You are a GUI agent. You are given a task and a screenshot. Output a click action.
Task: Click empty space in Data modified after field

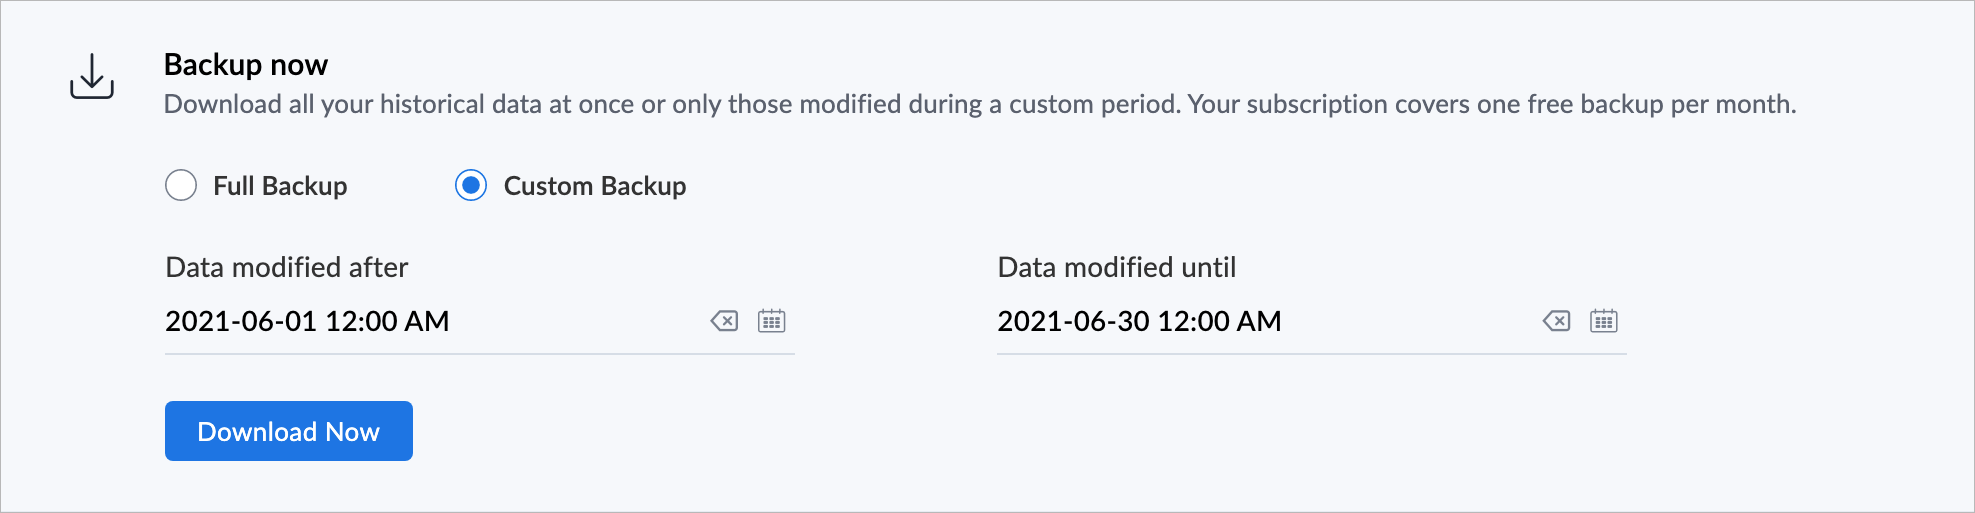tap(580, 321)
